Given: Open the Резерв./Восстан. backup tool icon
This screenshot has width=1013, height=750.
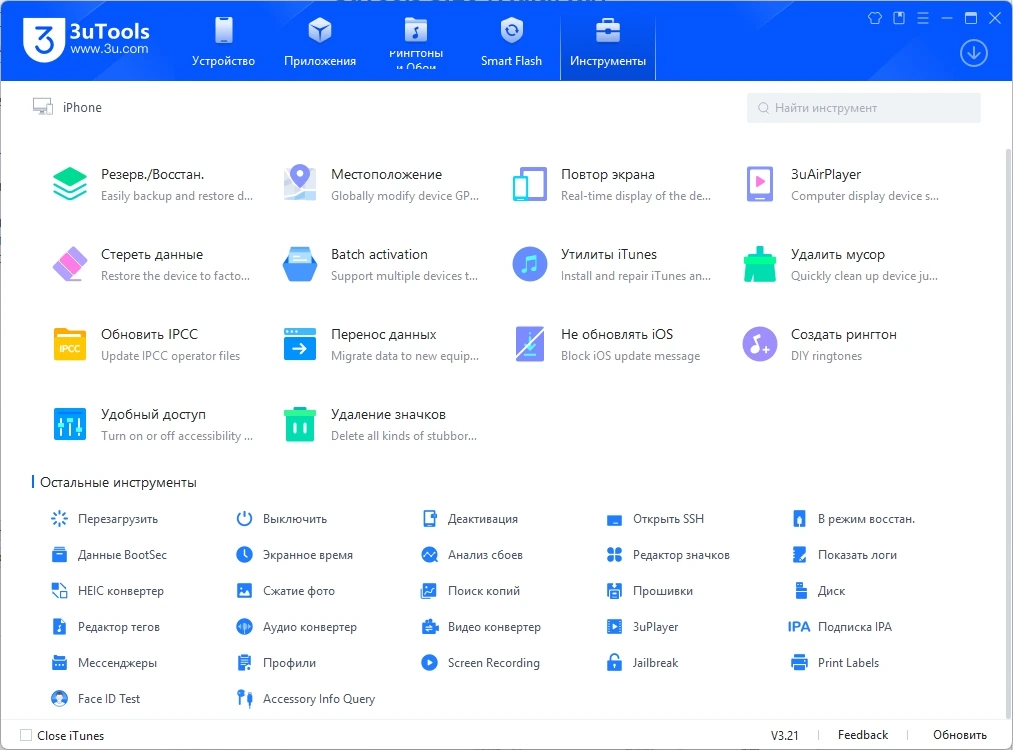Looking at the screenshot, I should click(70, 184).
